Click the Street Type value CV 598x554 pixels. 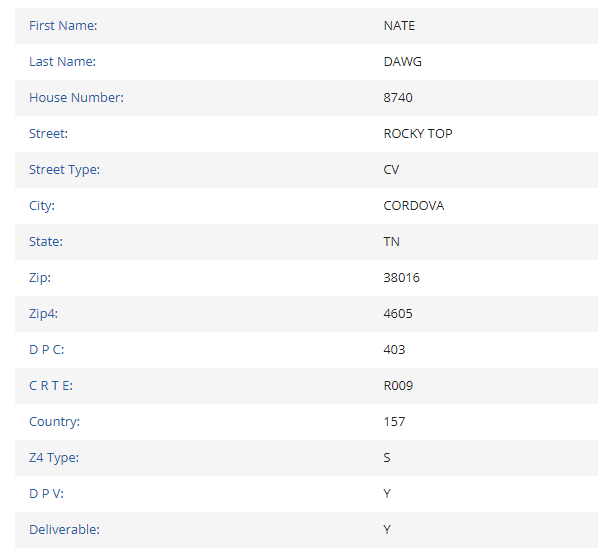(391, 170)
